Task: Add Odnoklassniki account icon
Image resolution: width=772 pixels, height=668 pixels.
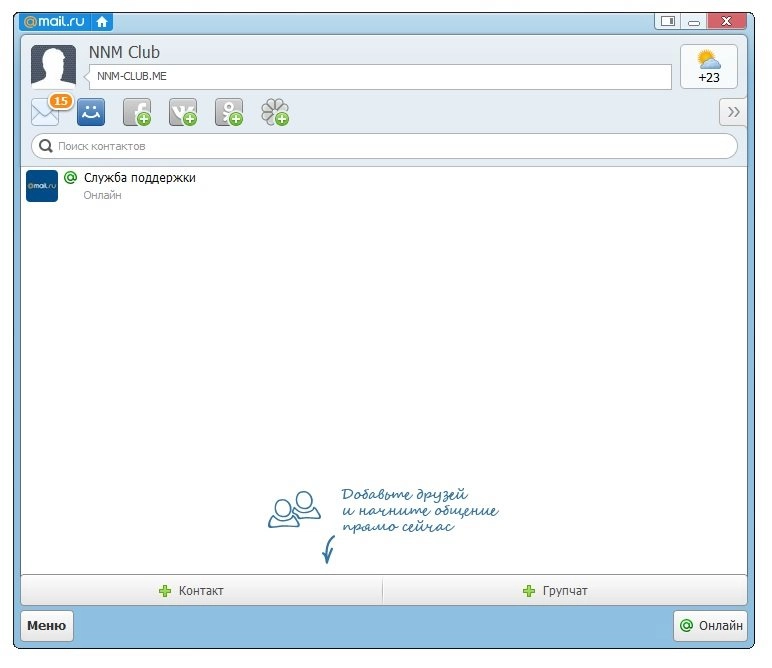Action: (229, 112)
